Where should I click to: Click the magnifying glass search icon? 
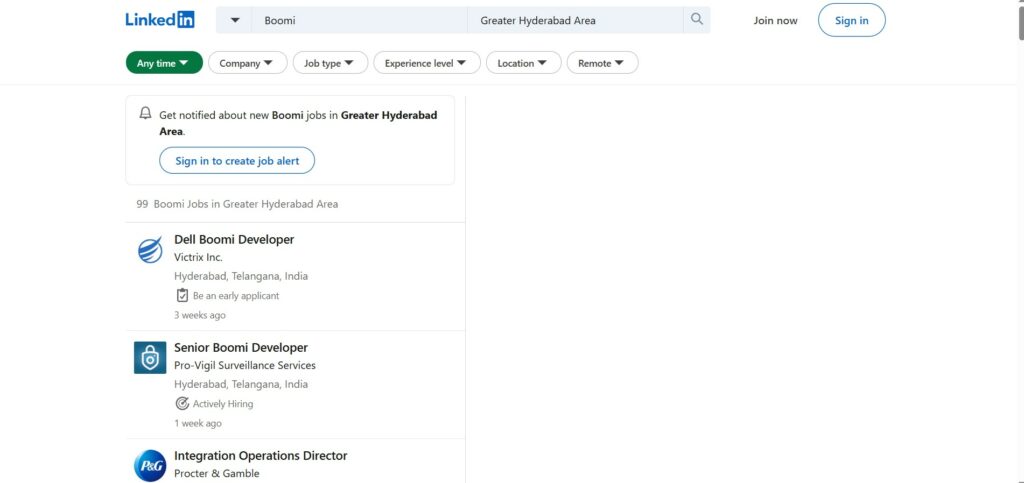(x=696, y=20)
